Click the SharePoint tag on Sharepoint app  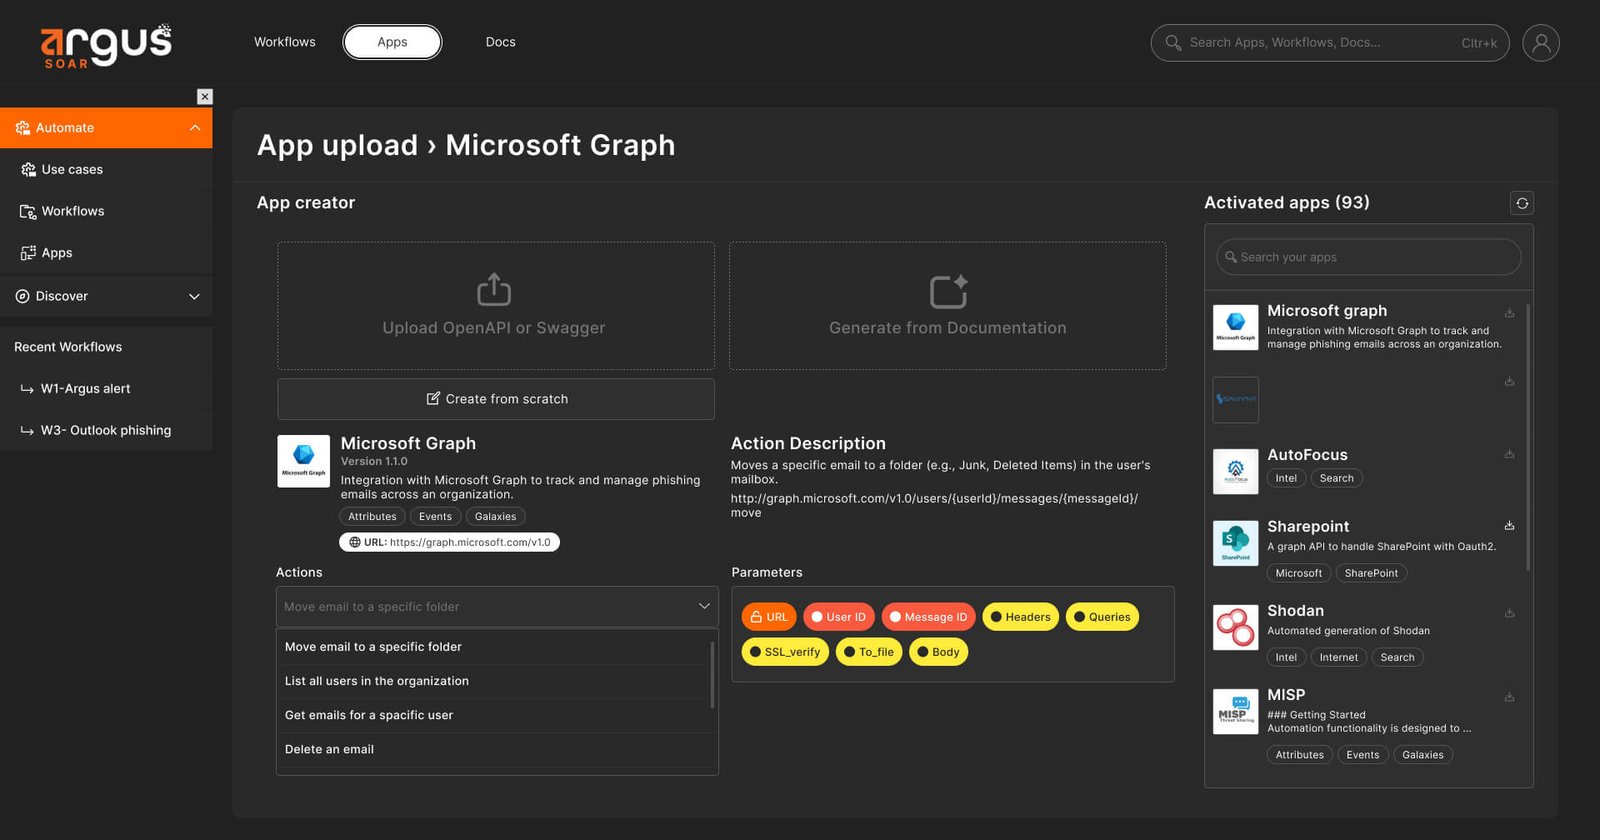point(1371,574)
